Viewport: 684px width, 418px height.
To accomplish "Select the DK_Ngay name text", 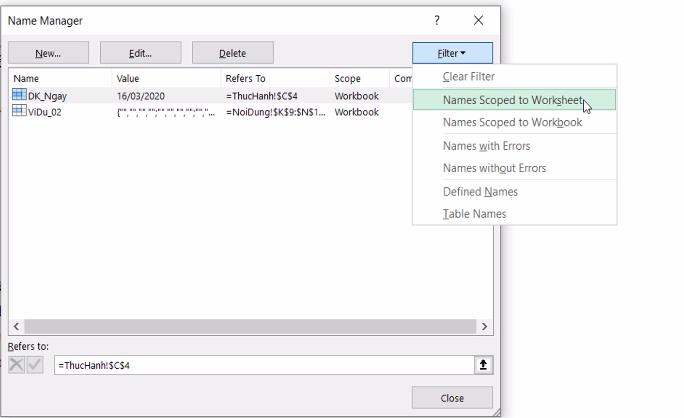I will pyautogui.click(x=47, y=96).
